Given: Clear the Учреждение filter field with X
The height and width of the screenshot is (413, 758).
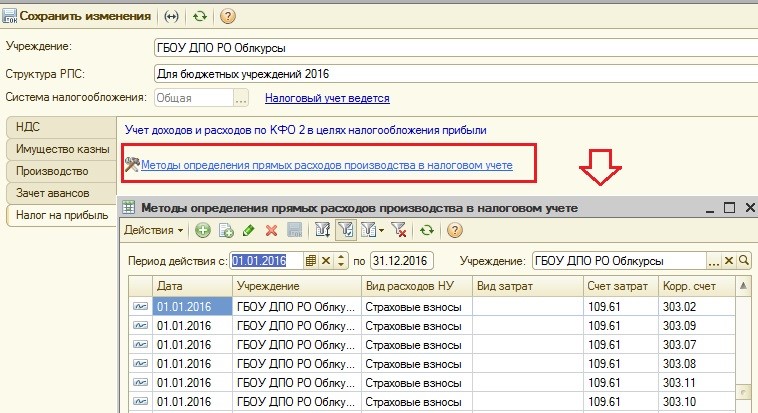Looking at the screenshot, I should (x=729, y=260).
